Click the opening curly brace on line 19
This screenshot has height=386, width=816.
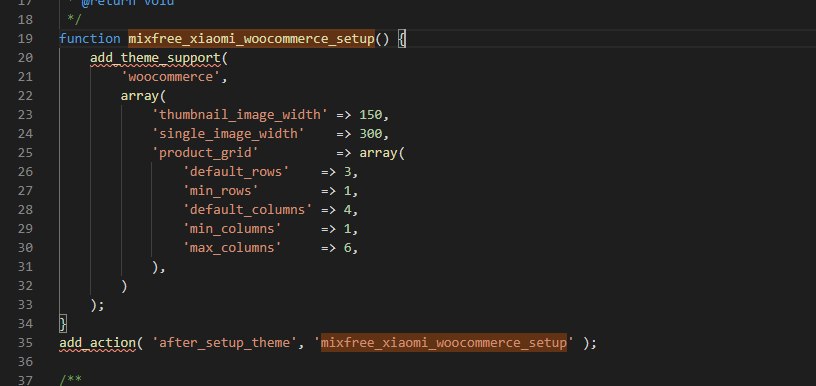click(402, 38)
